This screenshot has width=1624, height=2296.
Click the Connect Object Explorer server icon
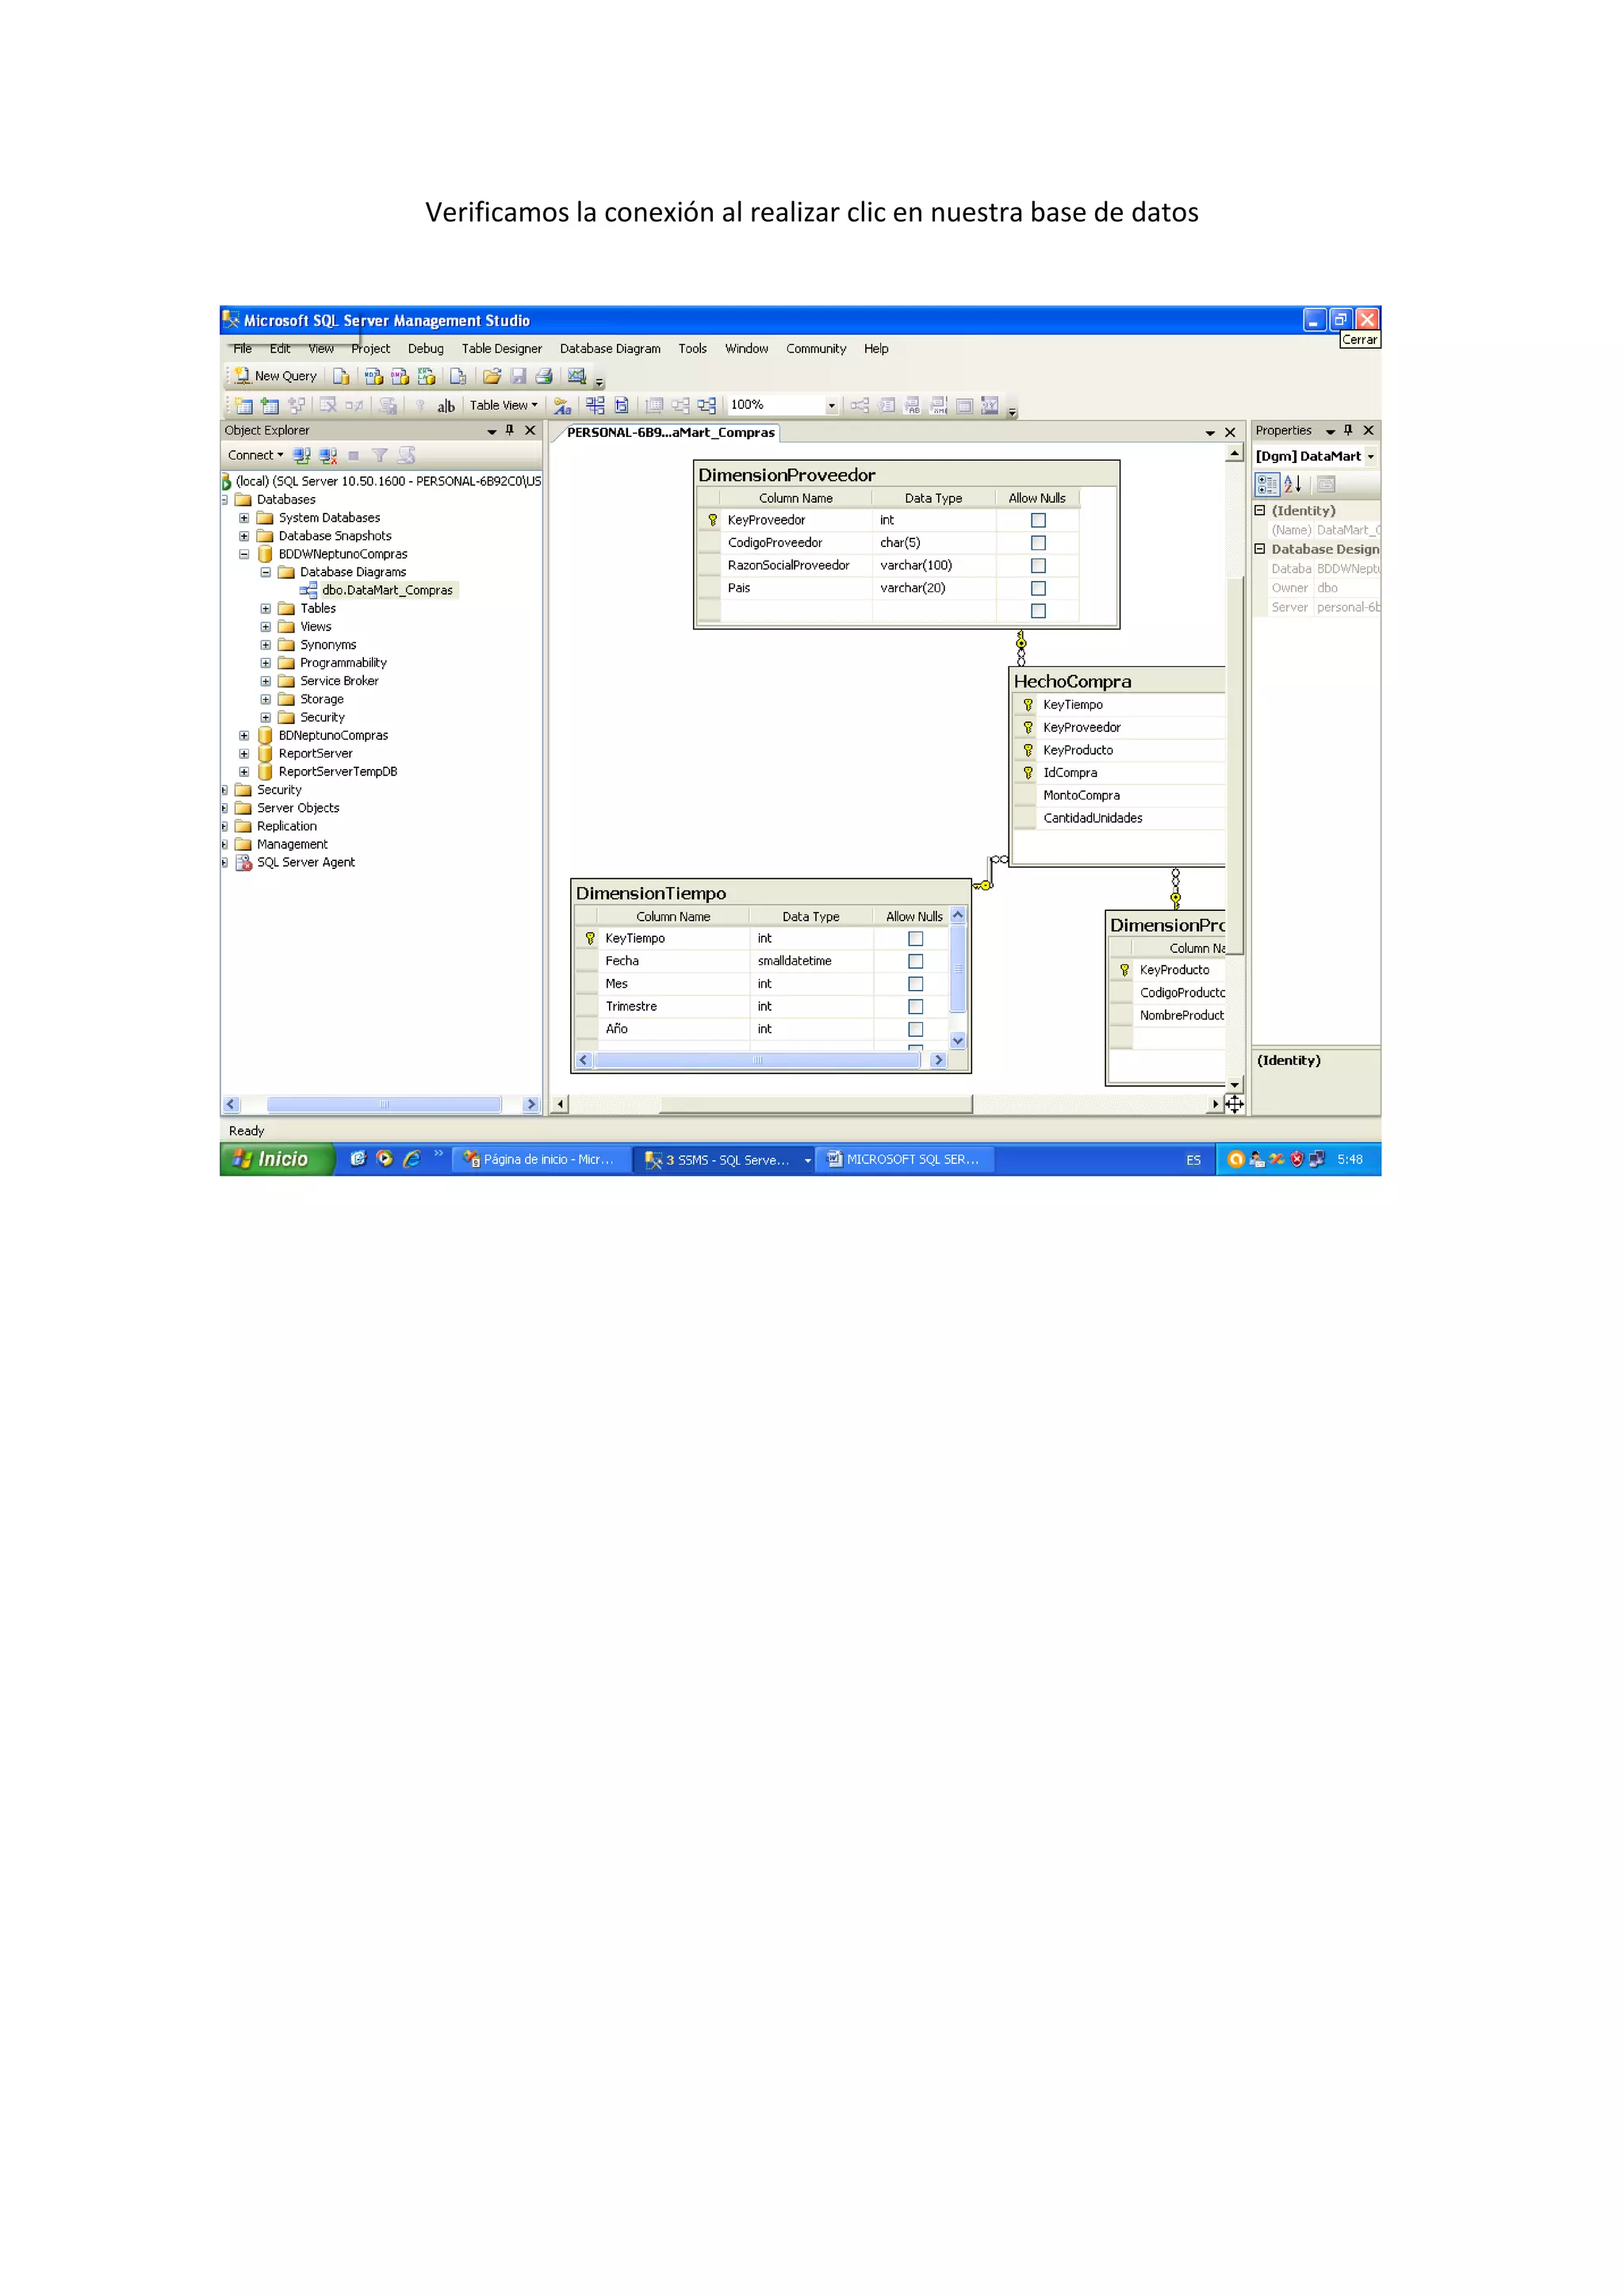(x=301, y=455)
